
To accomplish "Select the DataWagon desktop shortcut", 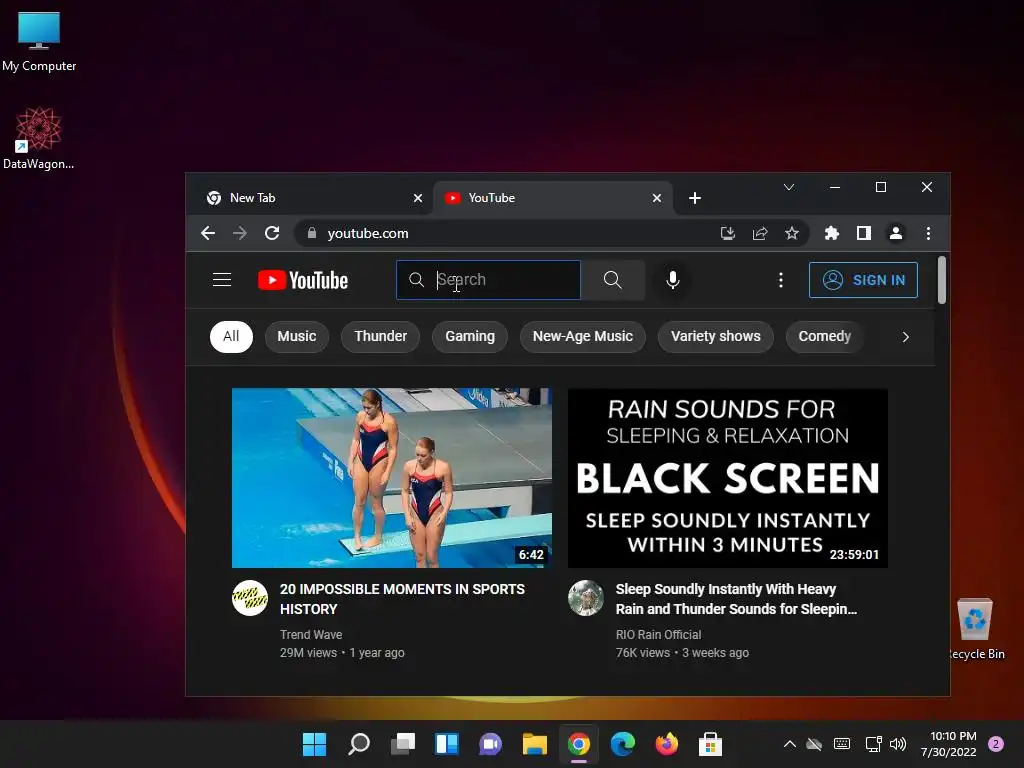I will [39, 138].
